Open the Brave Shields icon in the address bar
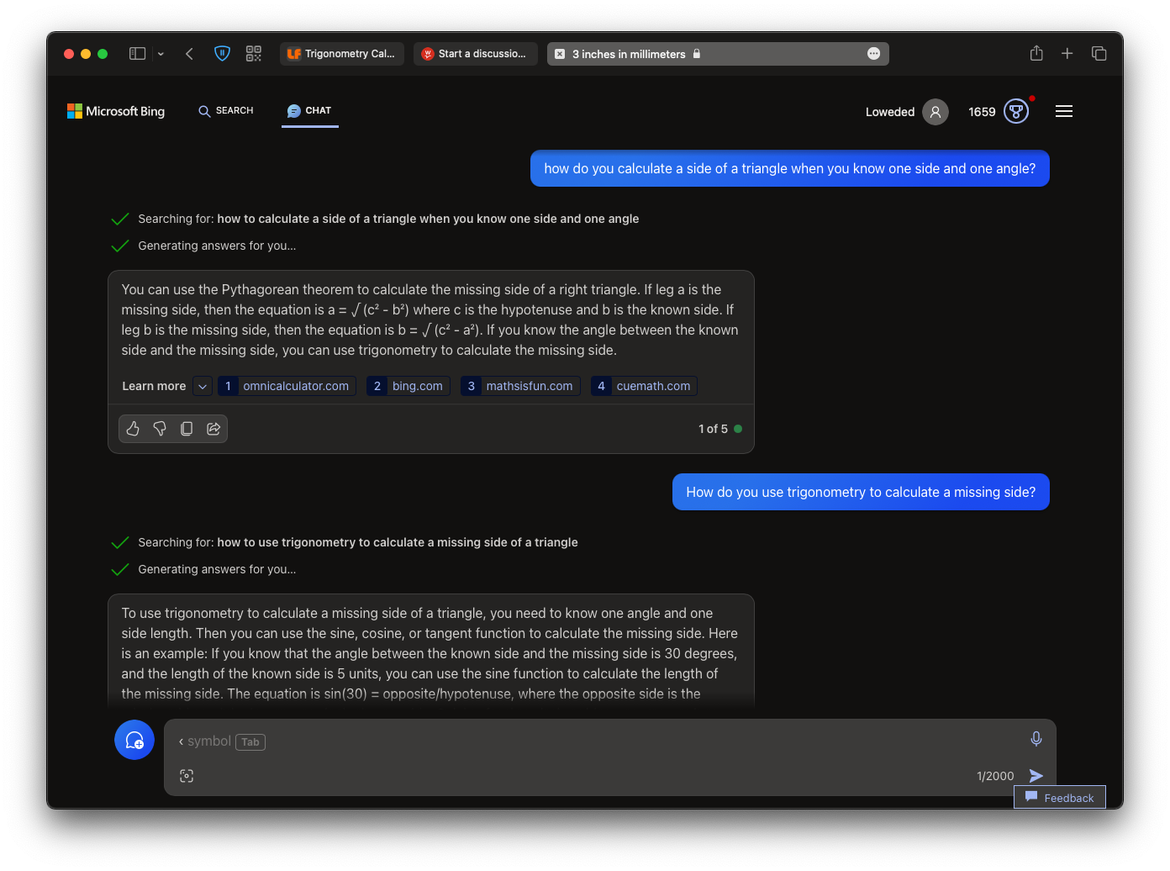Image resolution: width=1170 pixels, height=871 pixels. [x=221, y=53]
